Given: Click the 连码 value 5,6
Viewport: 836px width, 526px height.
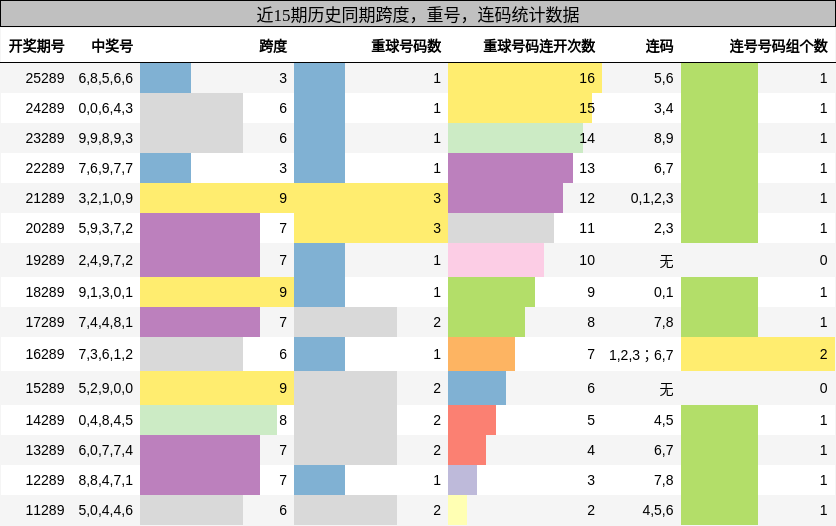Looking at the screenshot, I should pos(663,78).
